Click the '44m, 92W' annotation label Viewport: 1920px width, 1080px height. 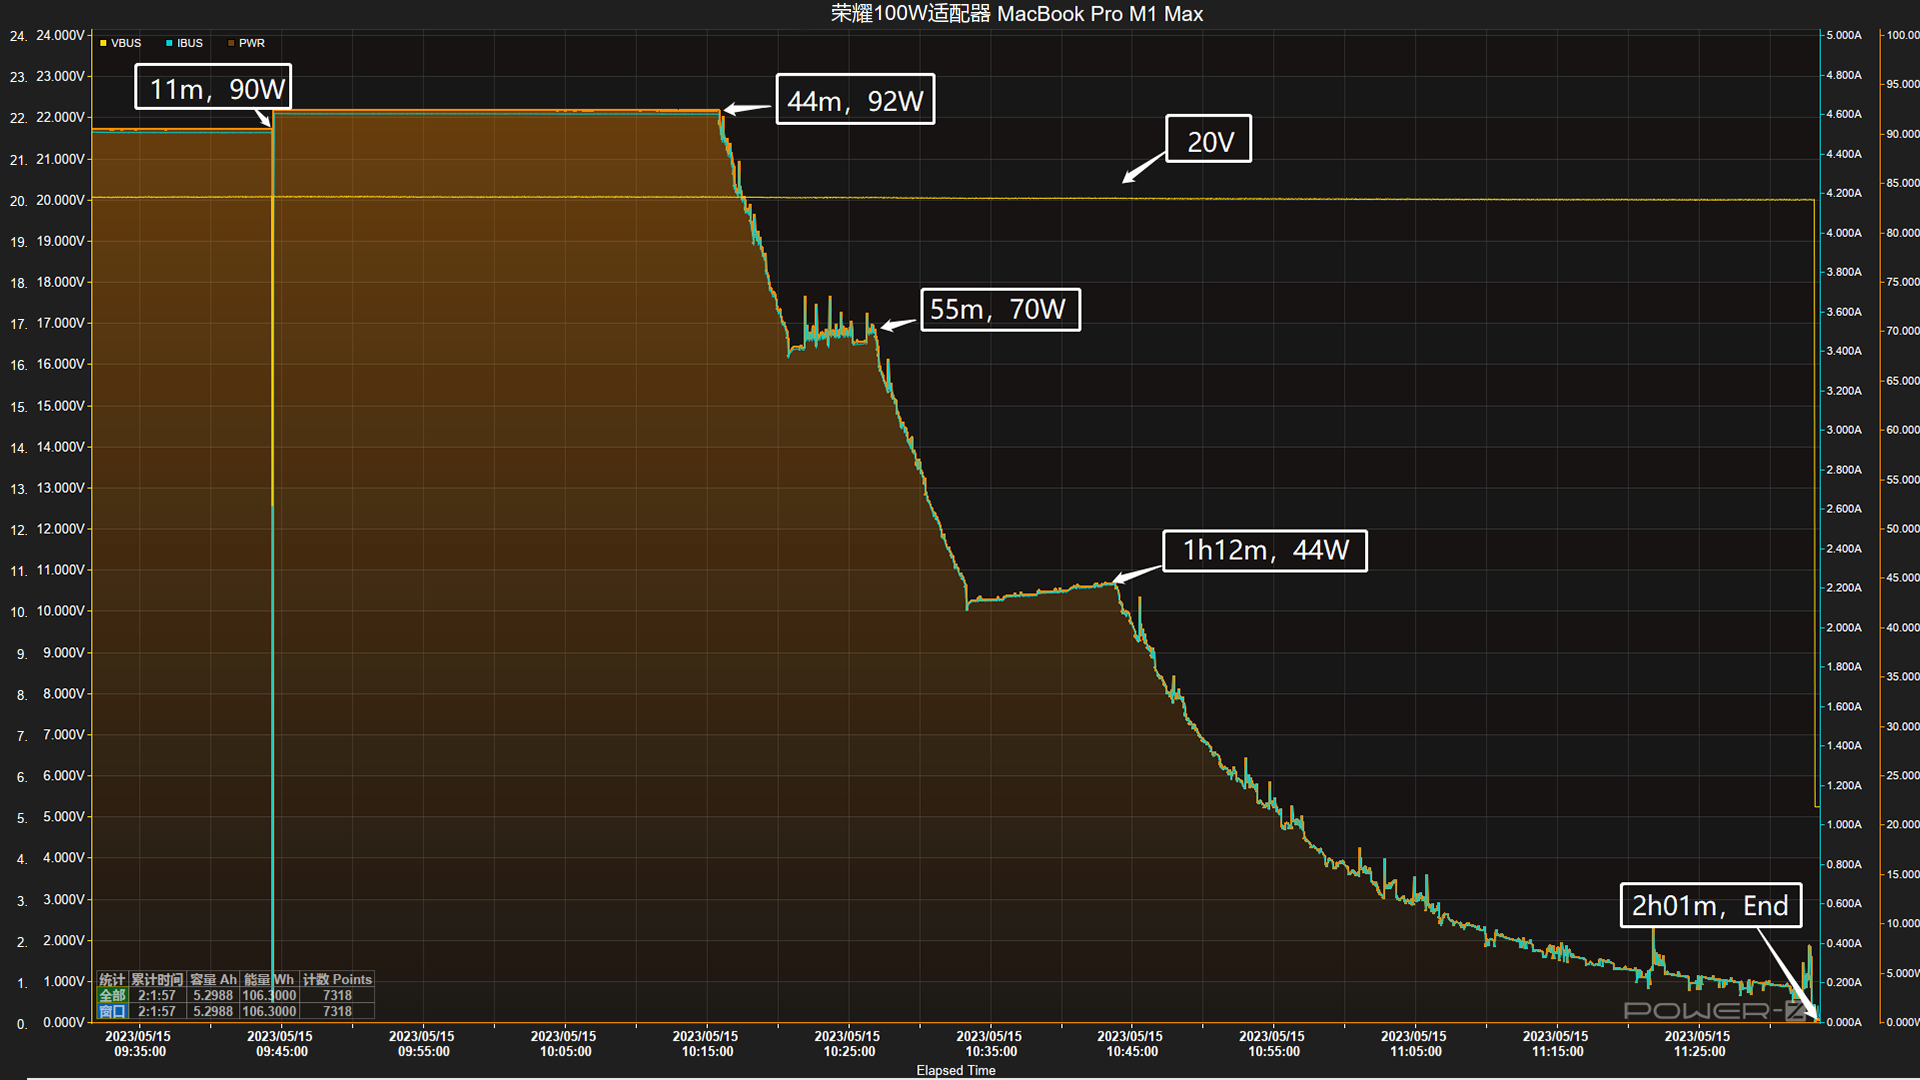[x=855, y=100]
